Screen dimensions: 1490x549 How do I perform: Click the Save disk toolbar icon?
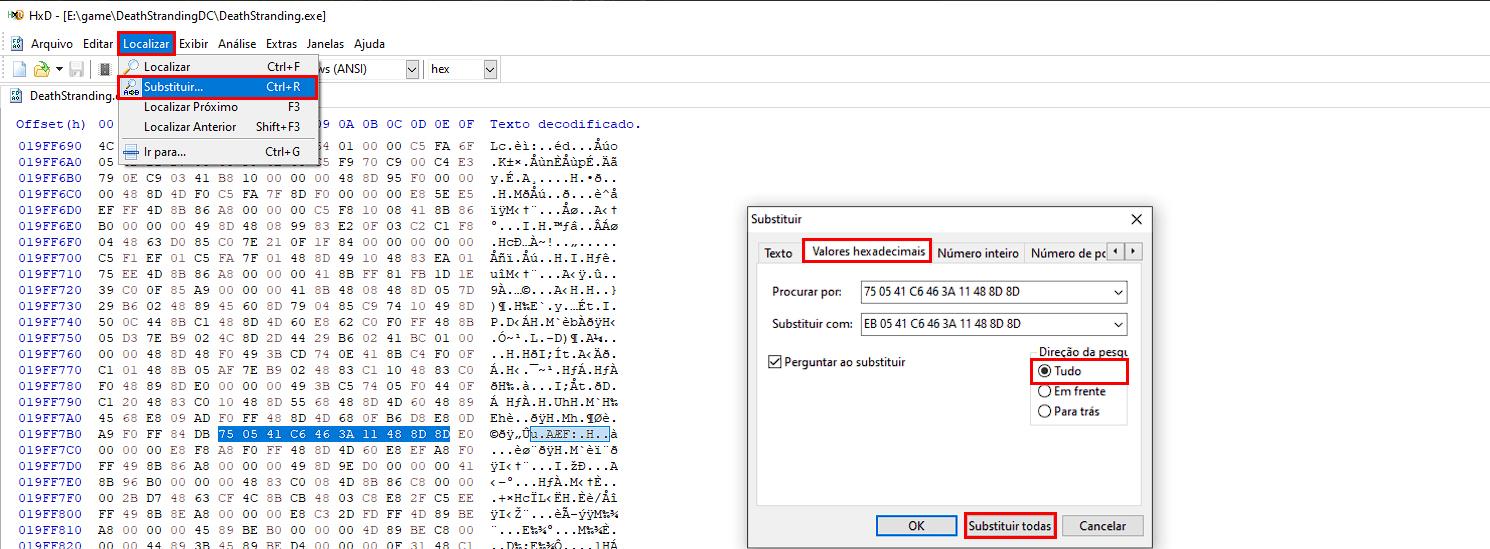click(x=76, y=69)
